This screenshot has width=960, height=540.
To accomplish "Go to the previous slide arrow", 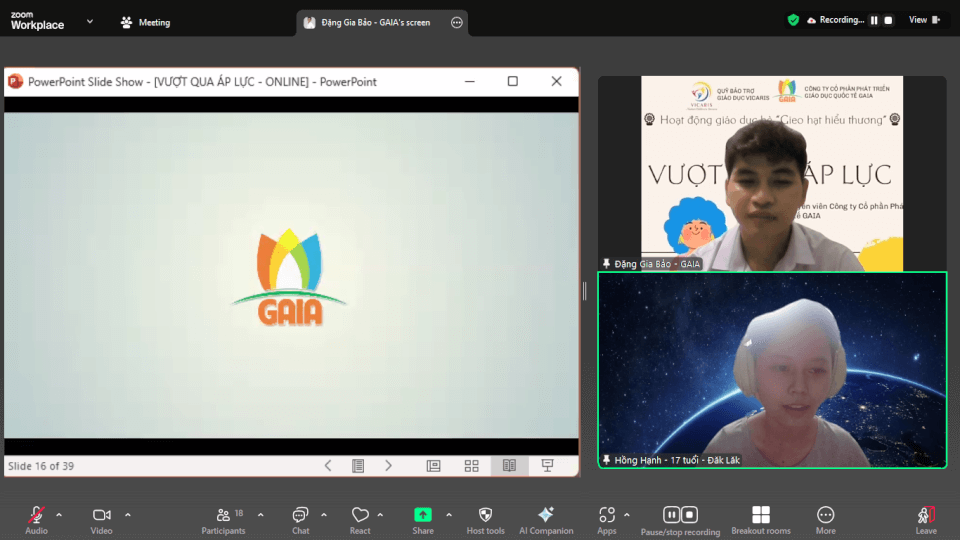I will point(328,466).
